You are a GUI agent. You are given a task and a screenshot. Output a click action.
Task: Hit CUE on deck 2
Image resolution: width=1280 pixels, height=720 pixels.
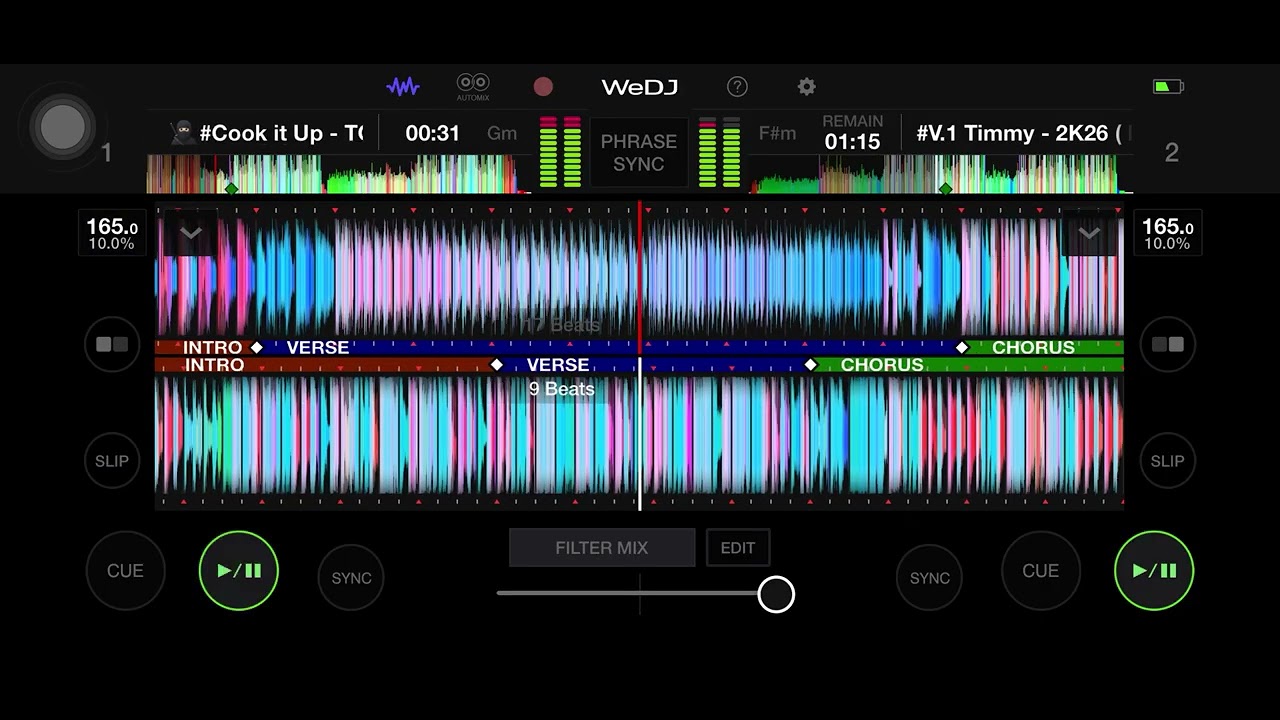pyautogui.click(x=1040, y=571)
